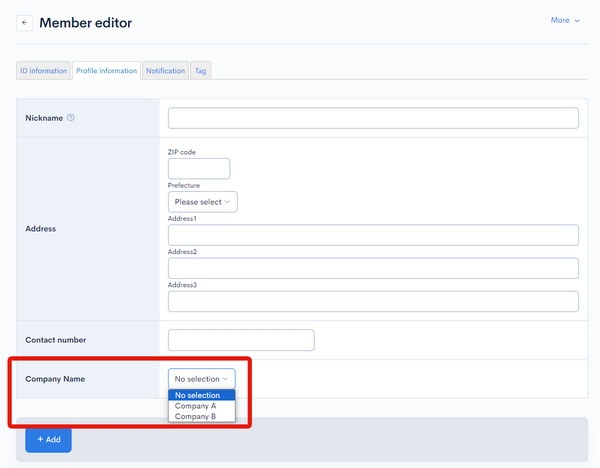Click the Nickname help question icon
This screenshot has height=468, width=600.
pyautogui.click(x=71, y=117)
